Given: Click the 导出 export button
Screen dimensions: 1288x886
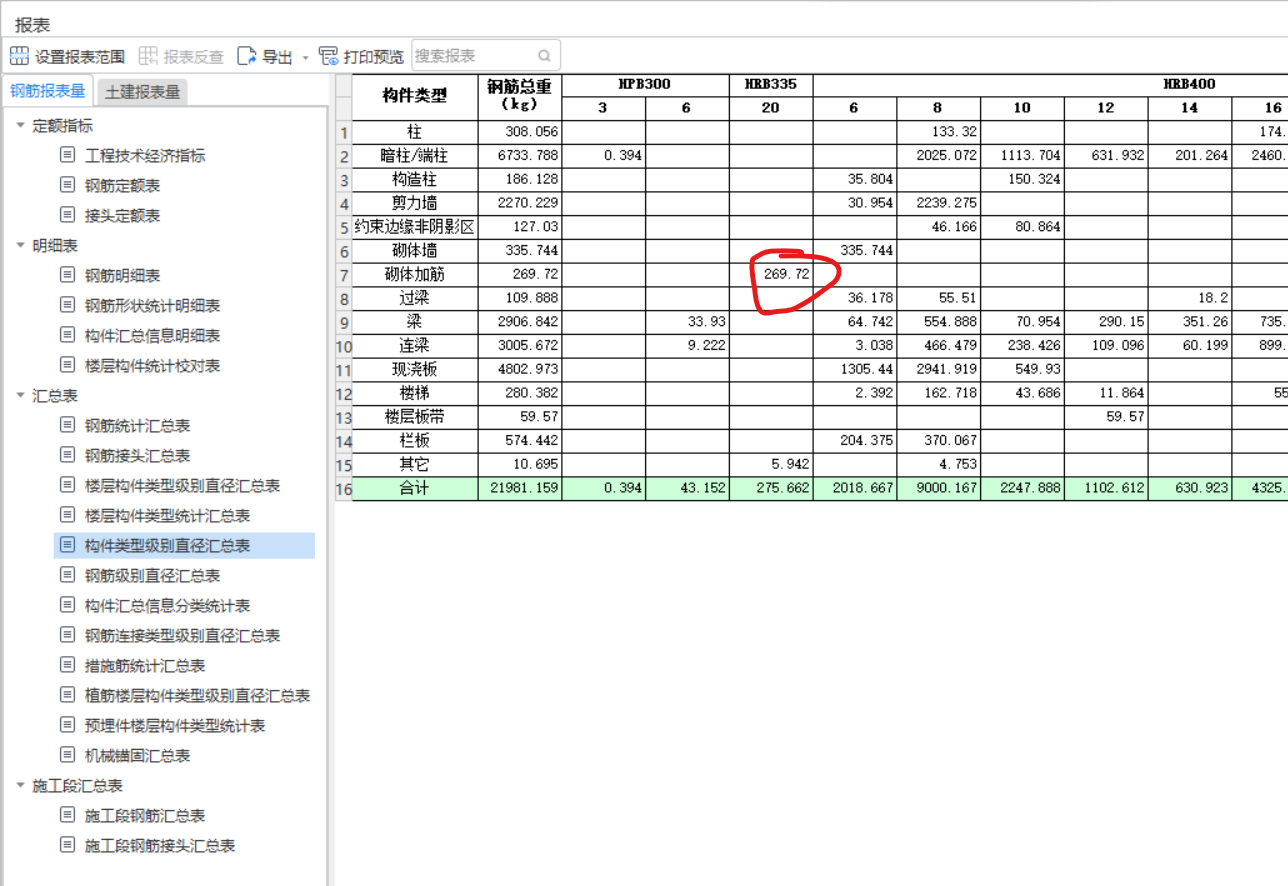Looking at the screenshot, I should [265, 57].
